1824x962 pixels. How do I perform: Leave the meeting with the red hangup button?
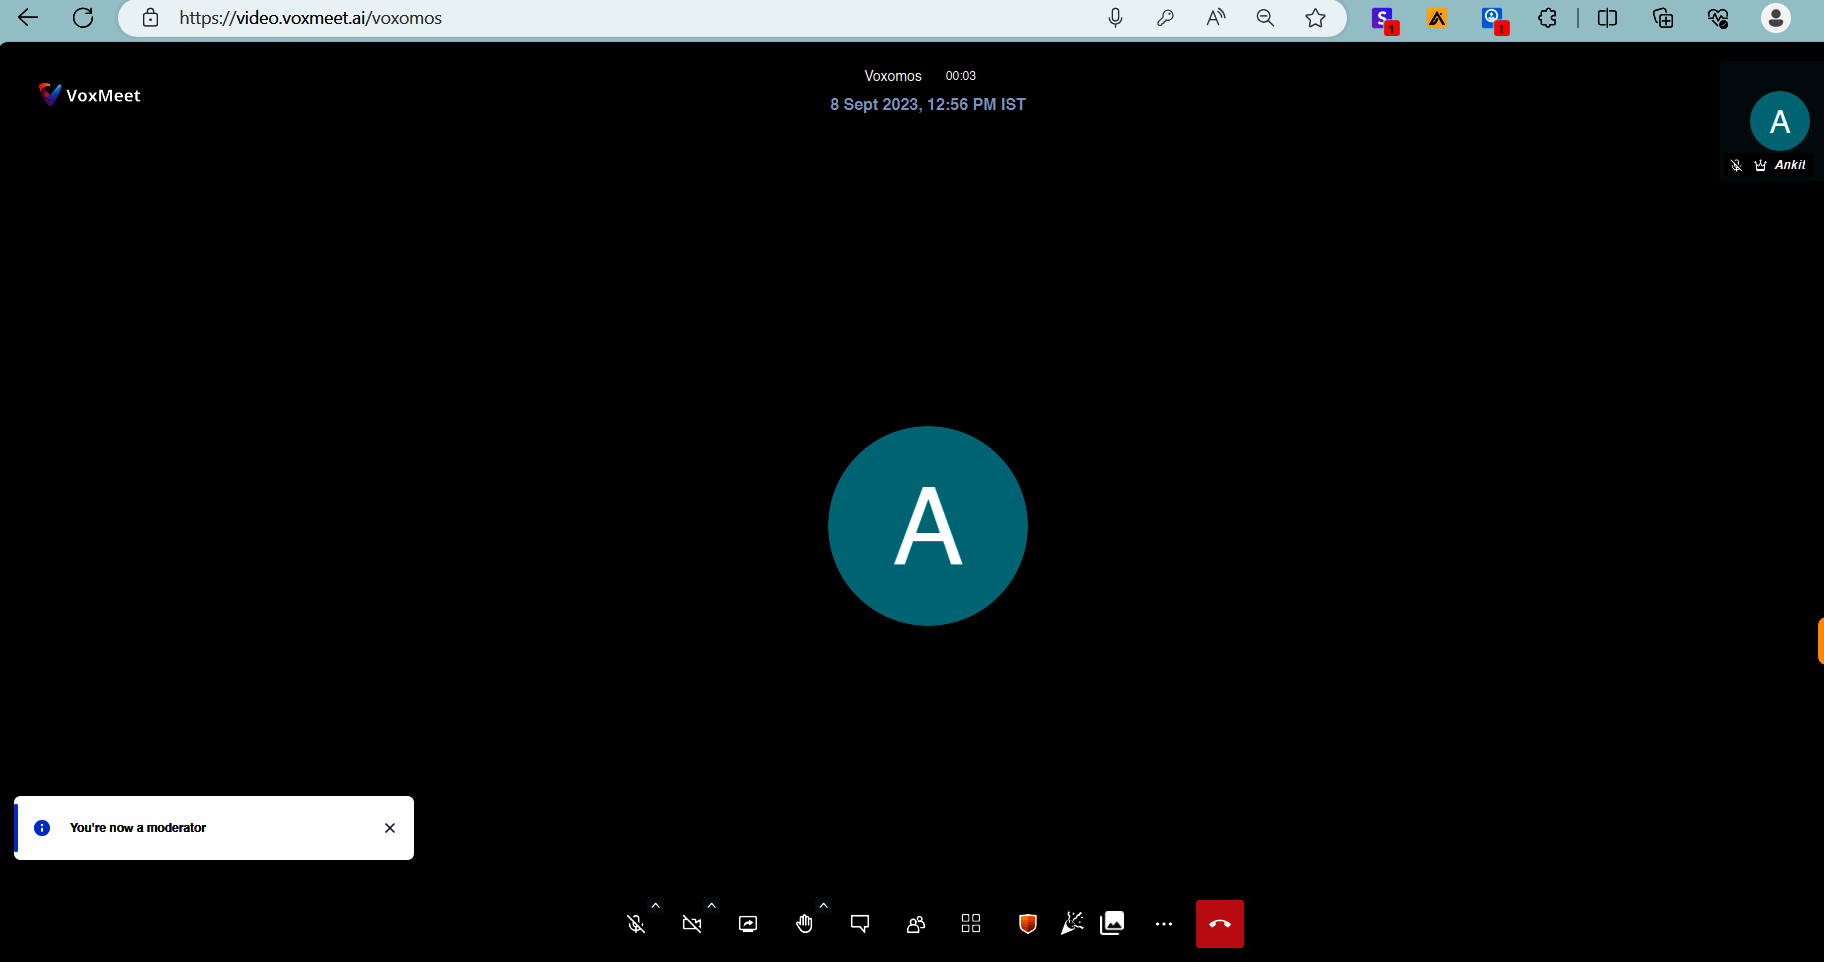(x=1219, y=923)
